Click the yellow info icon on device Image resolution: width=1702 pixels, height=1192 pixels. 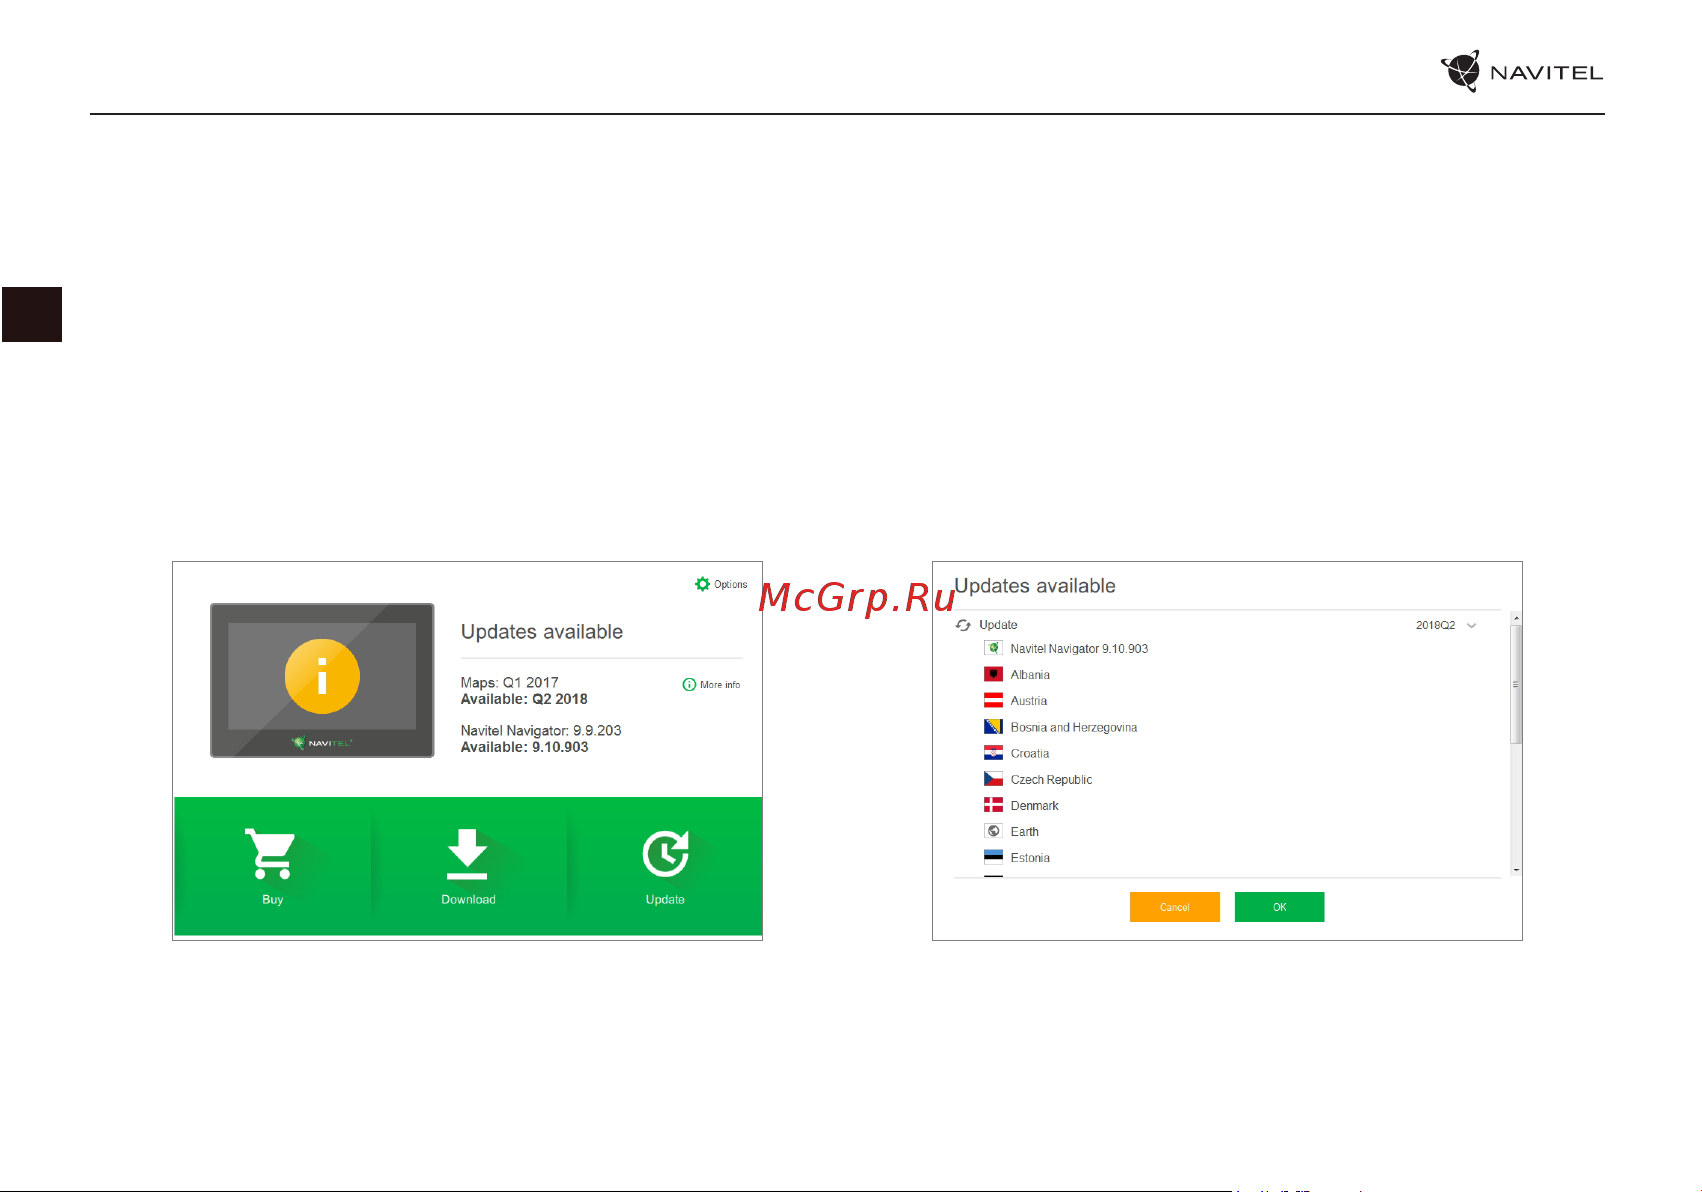pyautogui.click(x=322, y=676)
